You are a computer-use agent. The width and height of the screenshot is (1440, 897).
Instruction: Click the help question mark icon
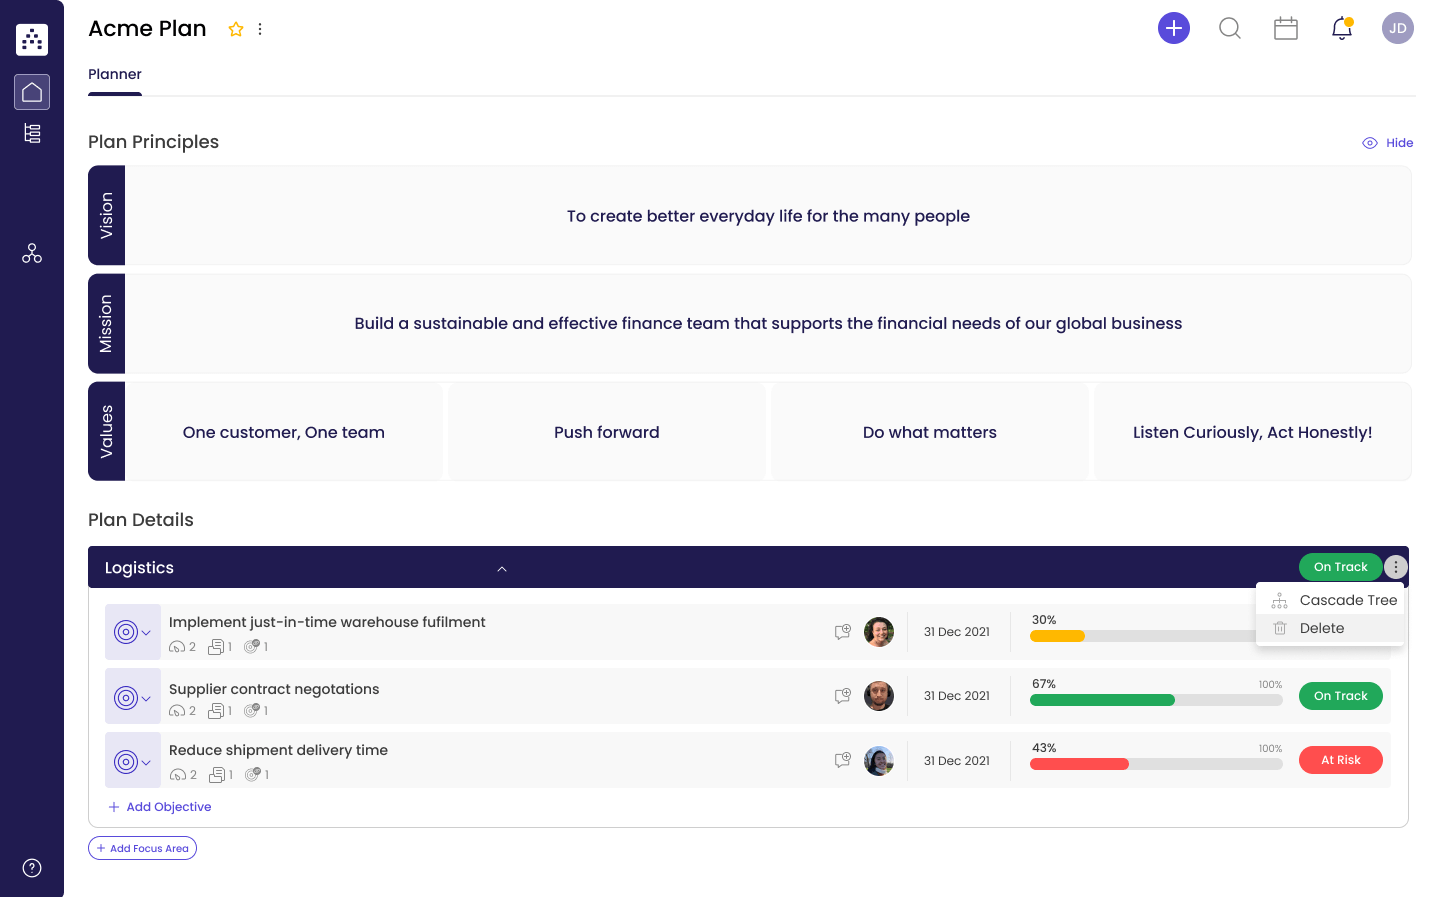pos(32,868)
